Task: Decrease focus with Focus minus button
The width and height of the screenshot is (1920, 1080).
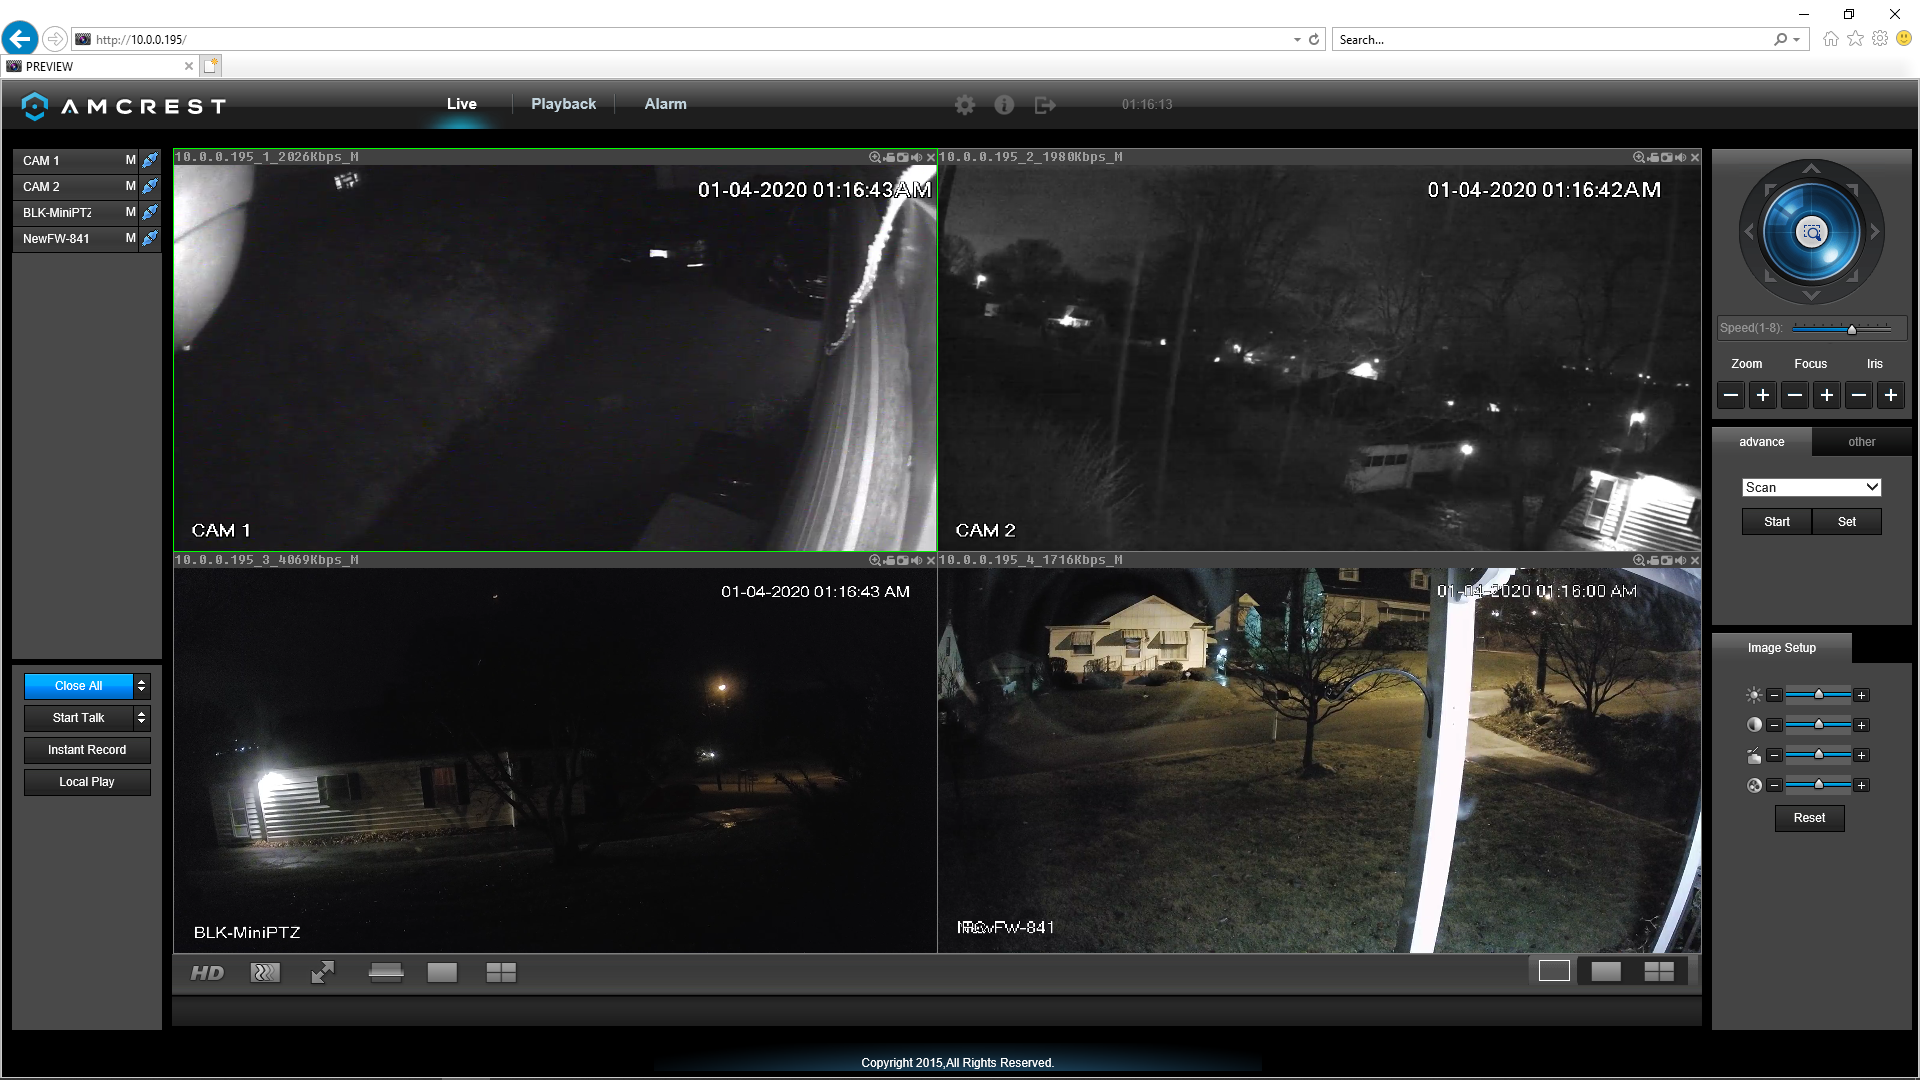Action: coord(1795,395)
